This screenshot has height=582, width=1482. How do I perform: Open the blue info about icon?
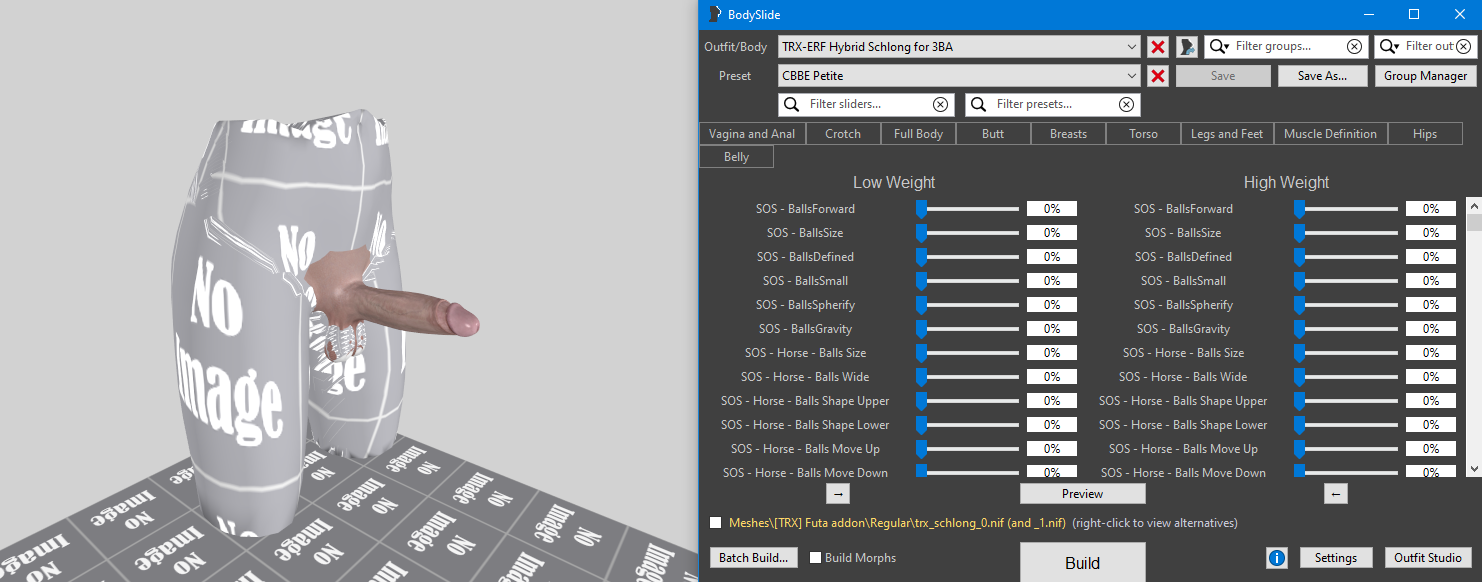tap(1277, 558)
